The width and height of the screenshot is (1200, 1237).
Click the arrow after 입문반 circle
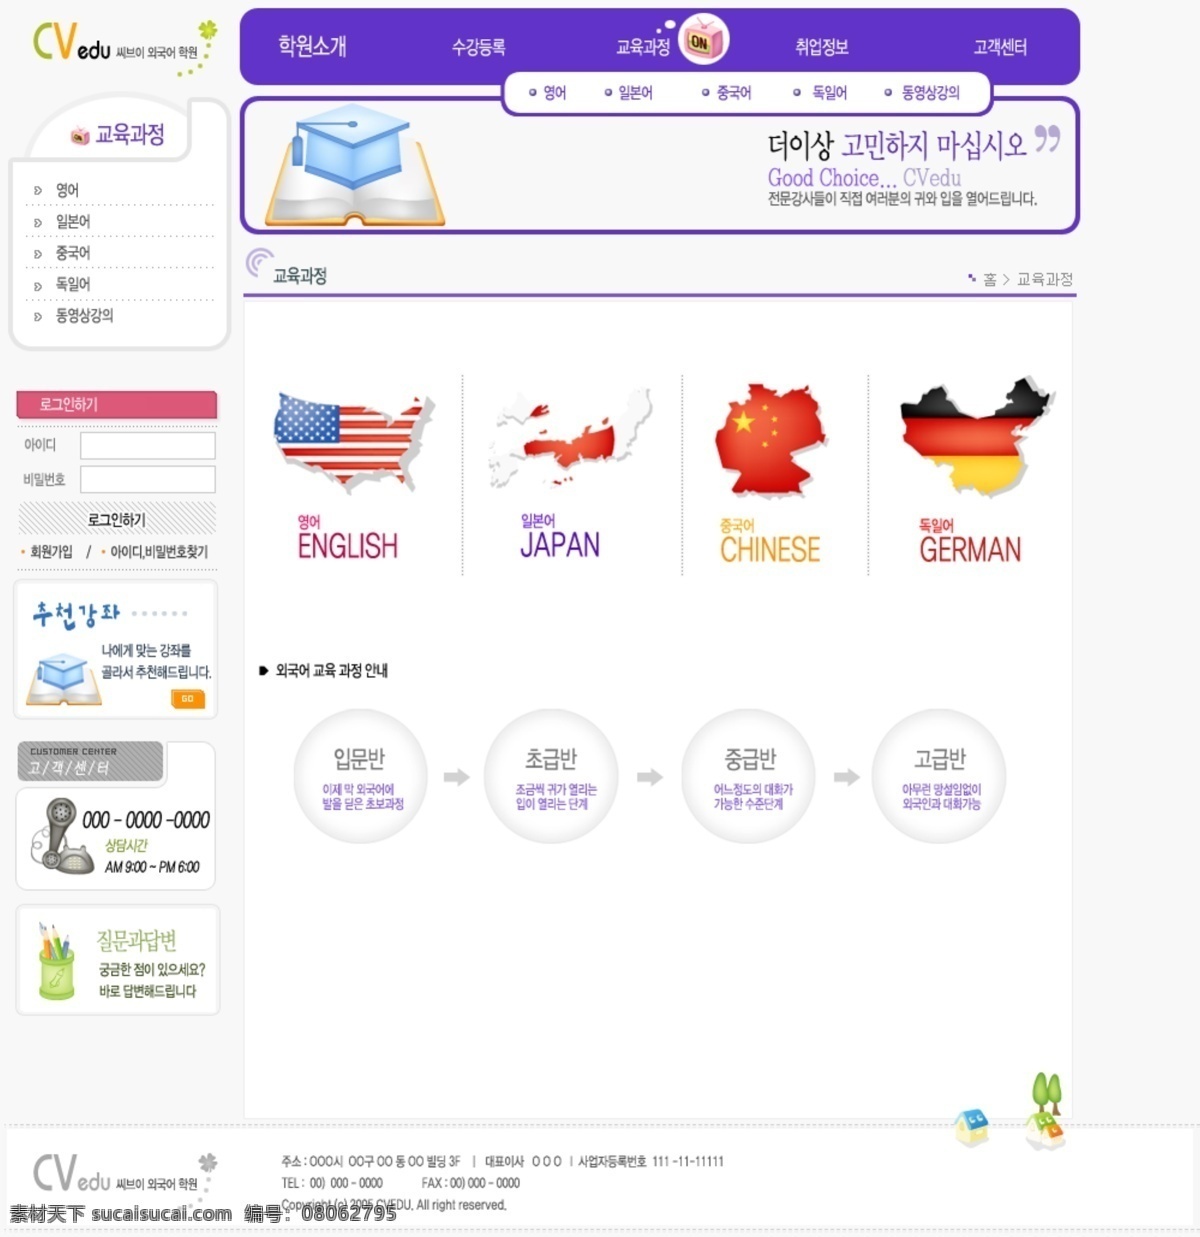tap(457, 777)
